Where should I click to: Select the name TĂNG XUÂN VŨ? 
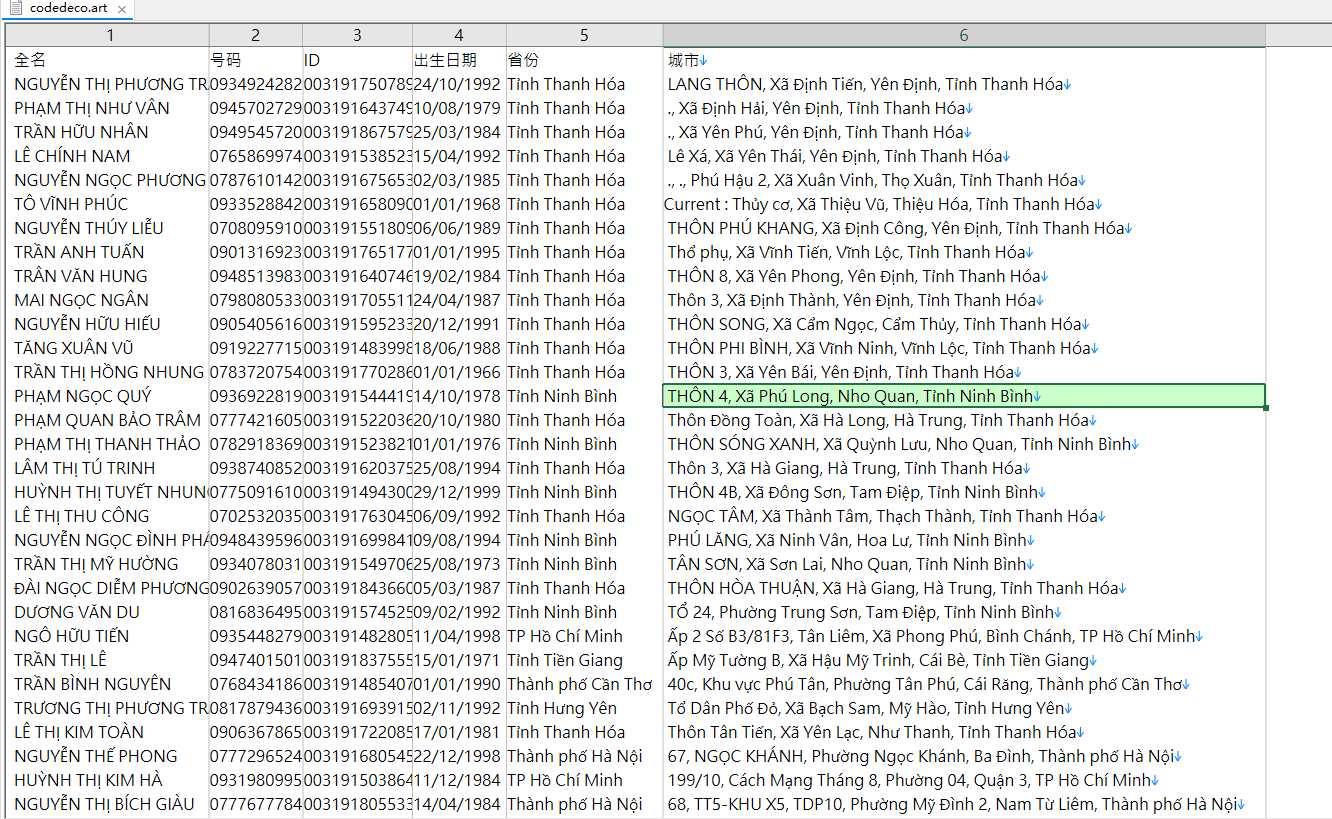click(74, 348)
